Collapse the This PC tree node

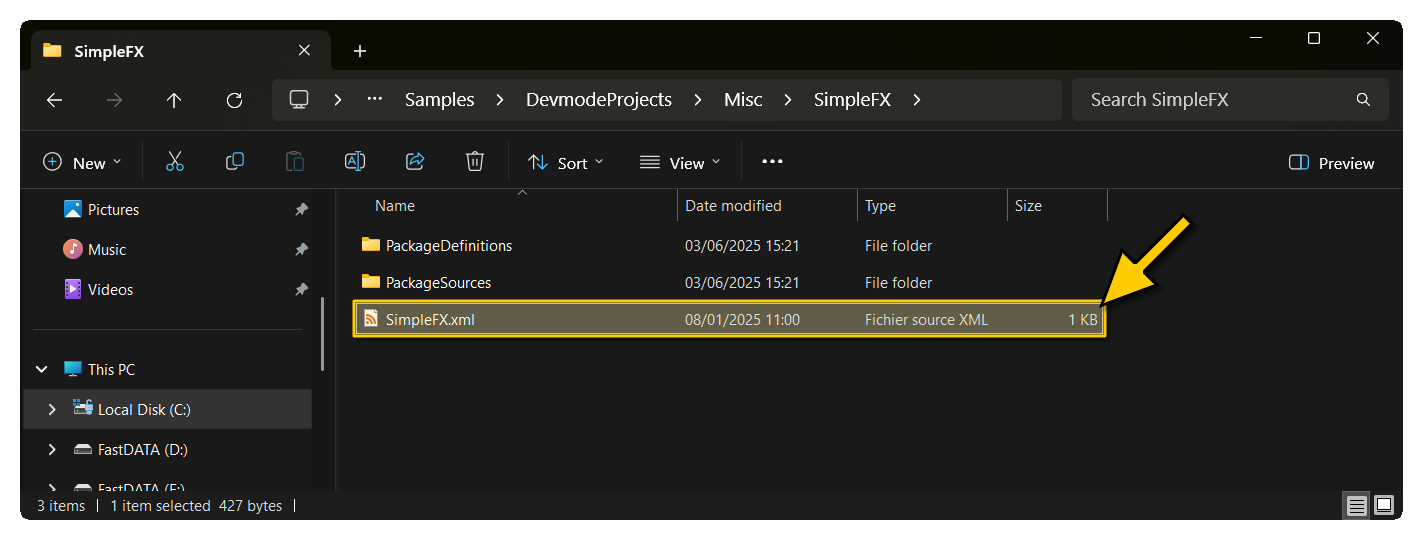coord(42,370)
